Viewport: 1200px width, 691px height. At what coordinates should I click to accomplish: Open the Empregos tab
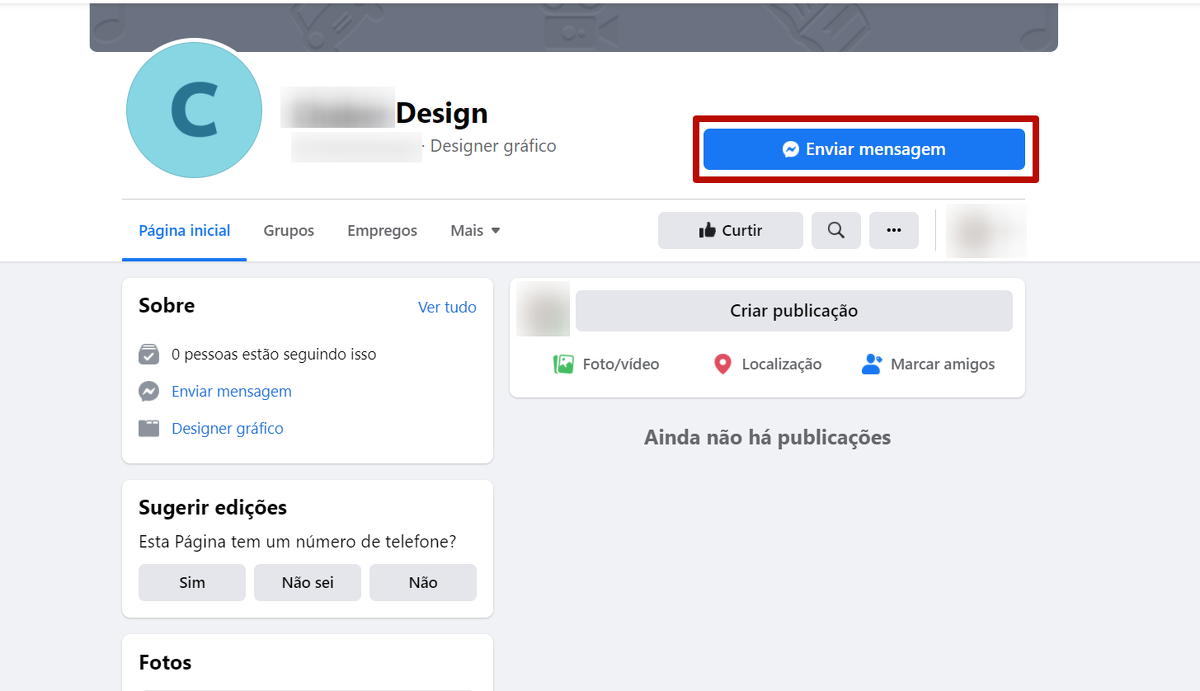pyautogui.click(x=382, y=231)
